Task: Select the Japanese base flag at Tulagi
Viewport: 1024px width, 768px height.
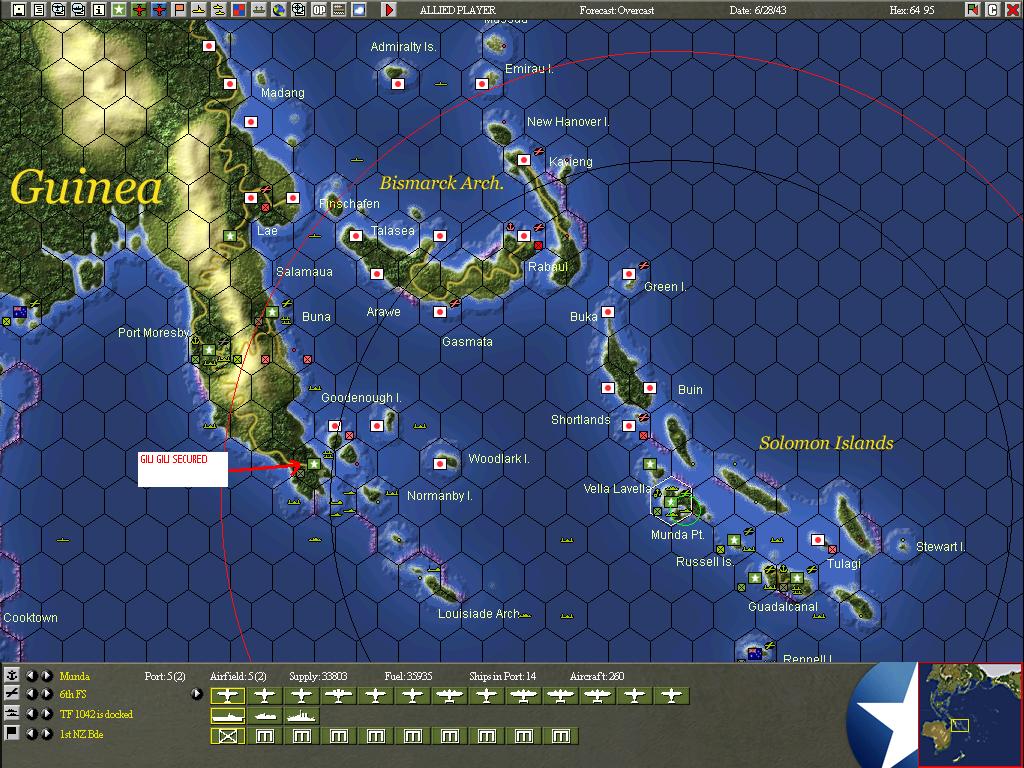Action: click(818, 539)
